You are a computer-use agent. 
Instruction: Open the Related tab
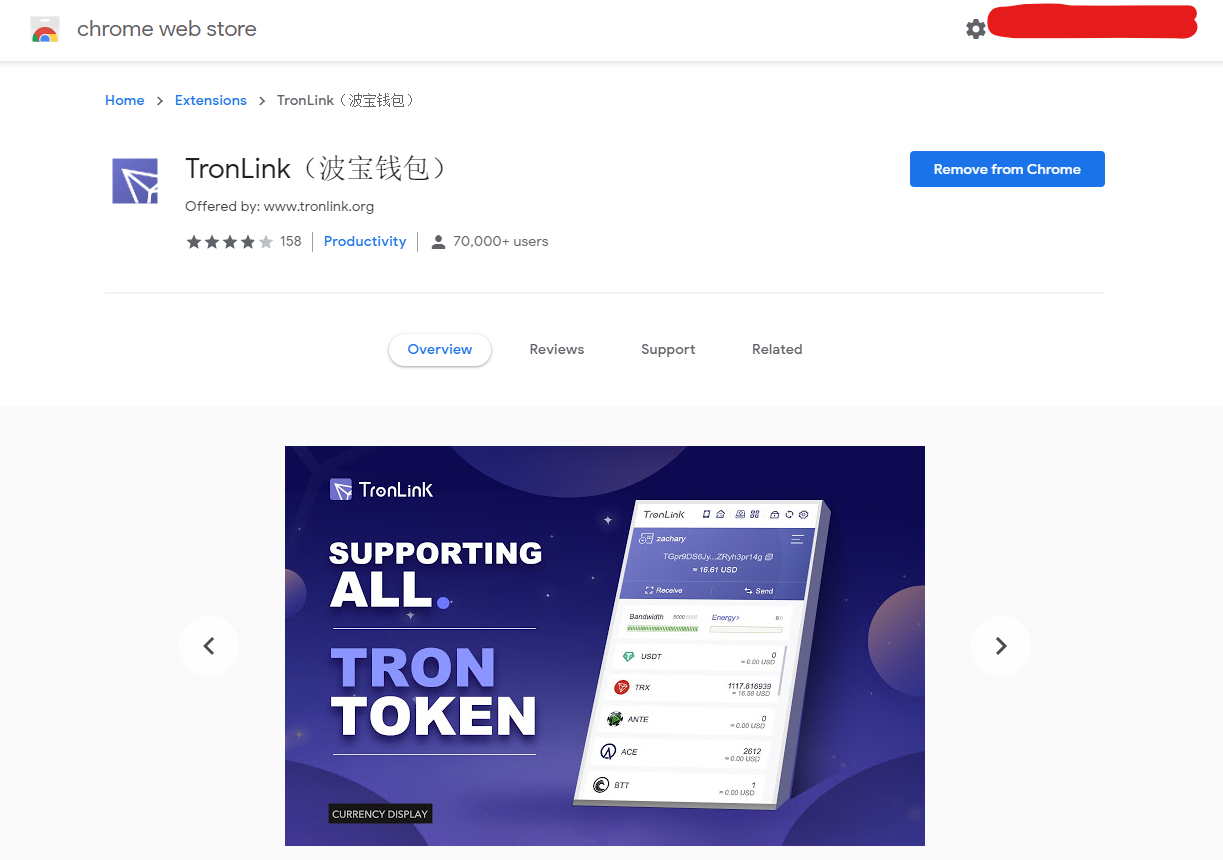pos(777,350)
